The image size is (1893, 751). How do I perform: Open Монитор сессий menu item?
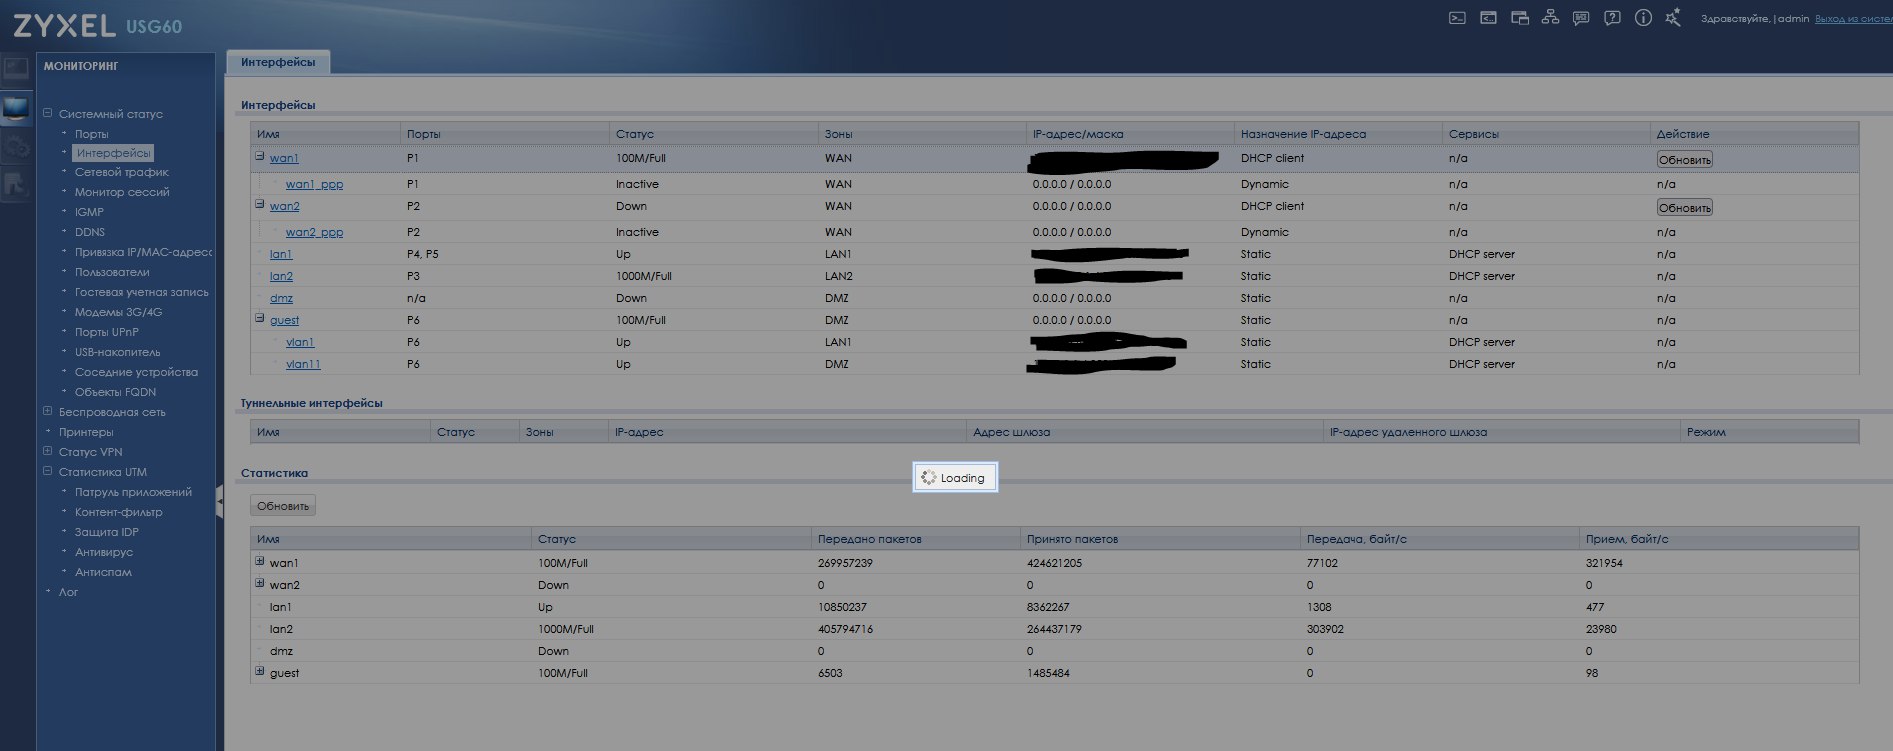(x=122, y=192)
